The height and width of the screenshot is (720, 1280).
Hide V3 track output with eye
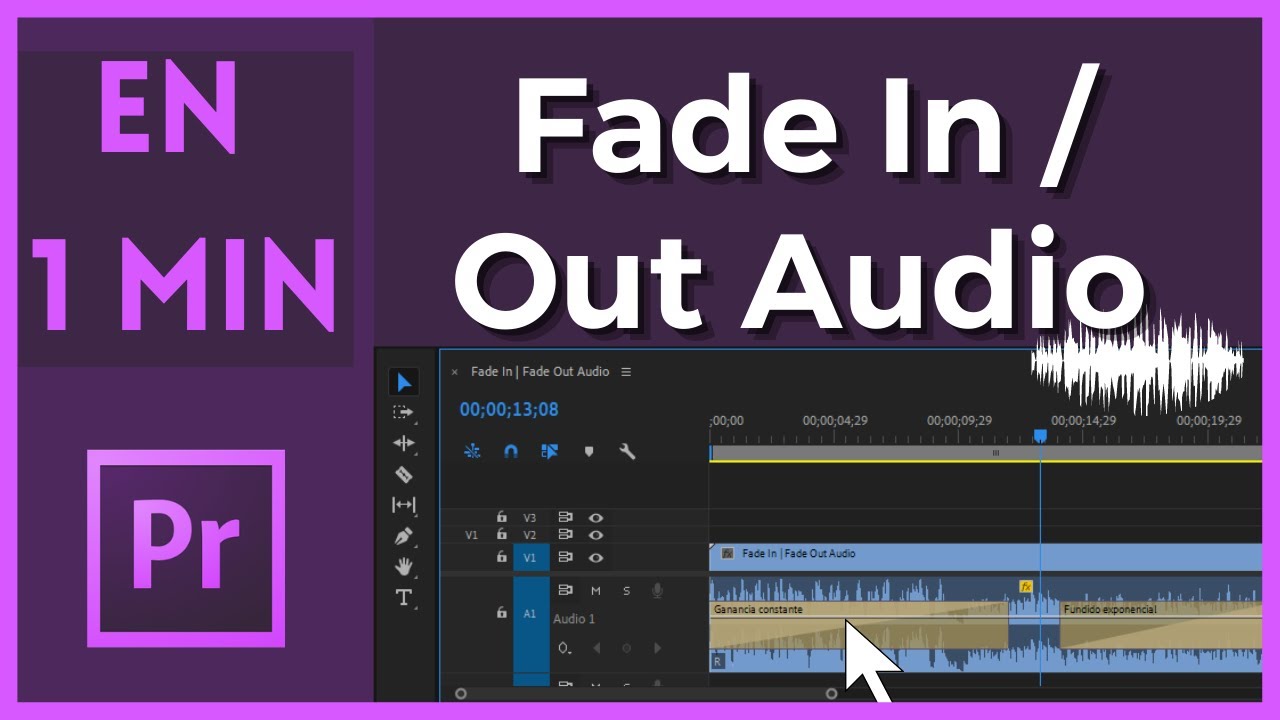(596, 517)
